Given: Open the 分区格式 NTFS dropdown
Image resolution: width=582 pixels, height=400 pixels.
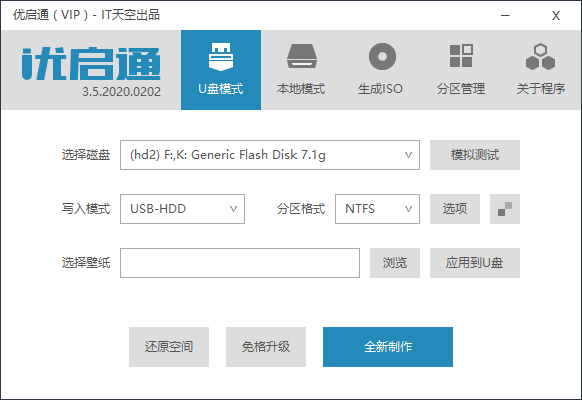Looking at the screenshot, I should pos(377,209).
